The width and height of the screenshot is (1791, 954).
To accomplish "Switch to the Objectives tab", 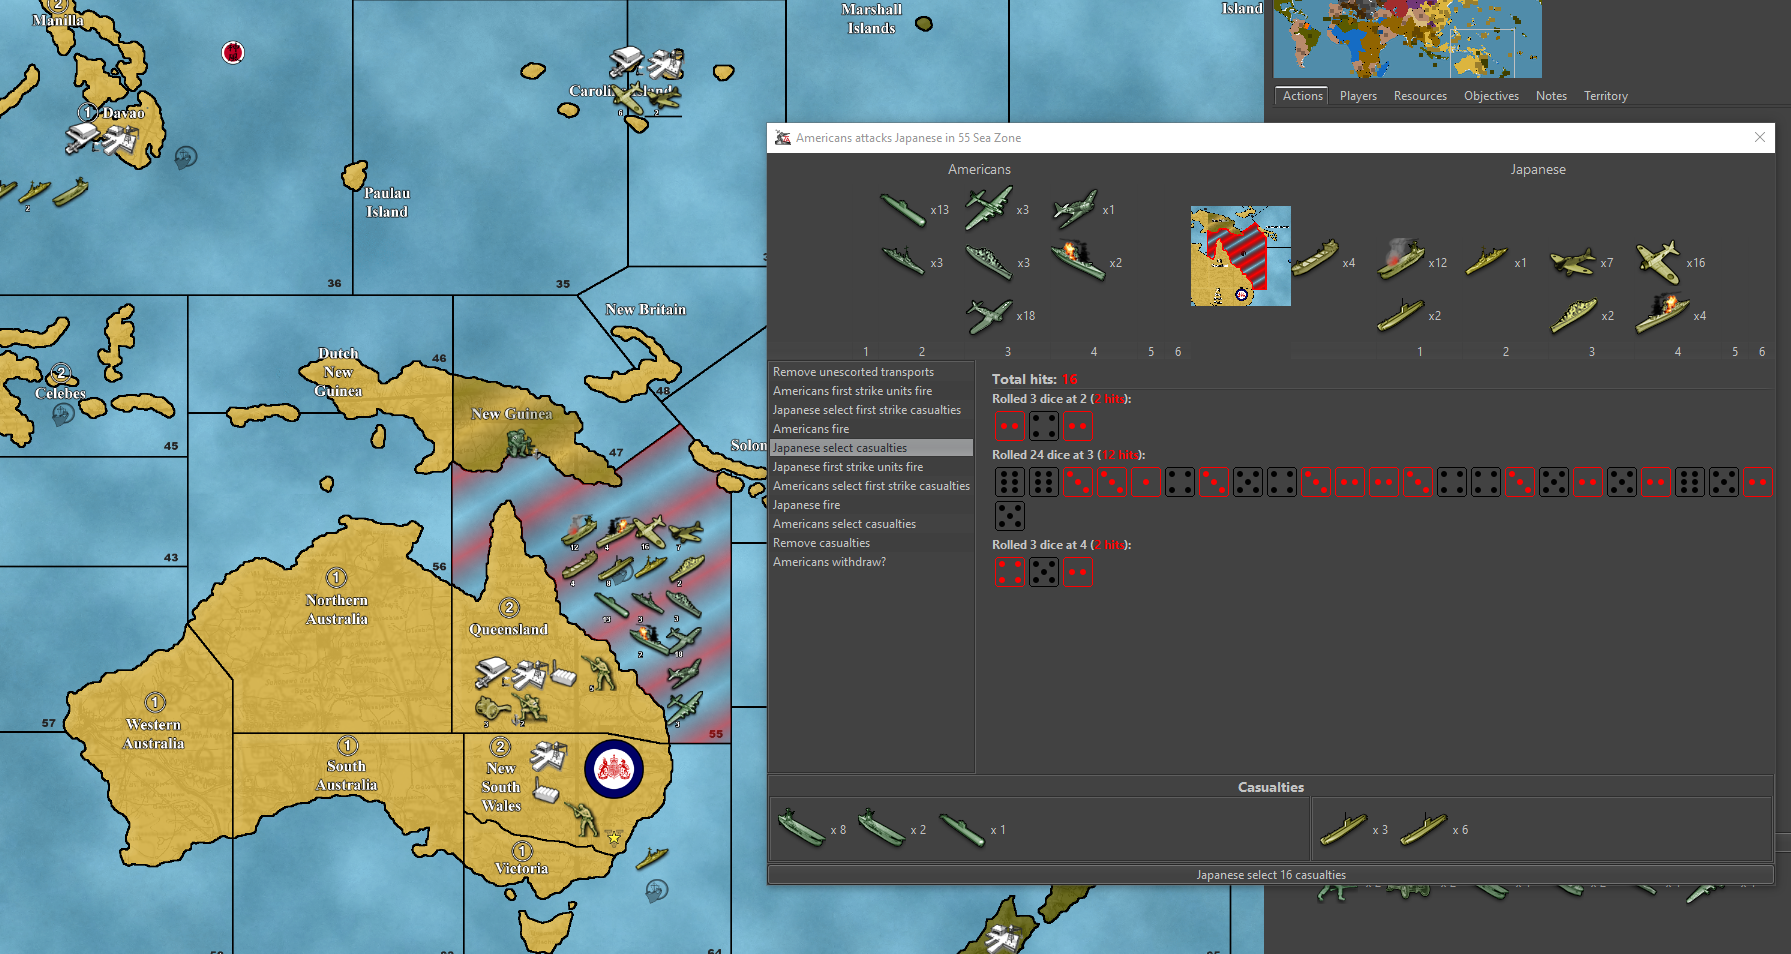I will coord(1491,96).
